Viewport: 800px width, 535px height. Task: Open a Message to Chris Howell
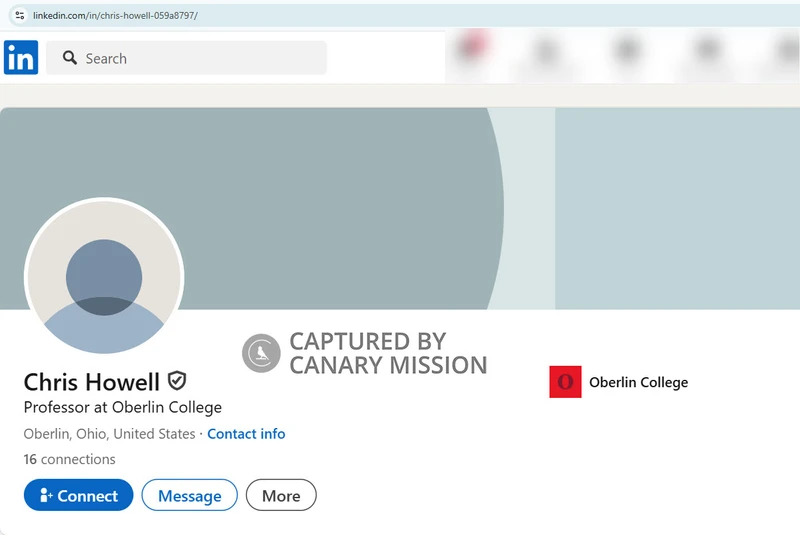click(x=189, y=495)
